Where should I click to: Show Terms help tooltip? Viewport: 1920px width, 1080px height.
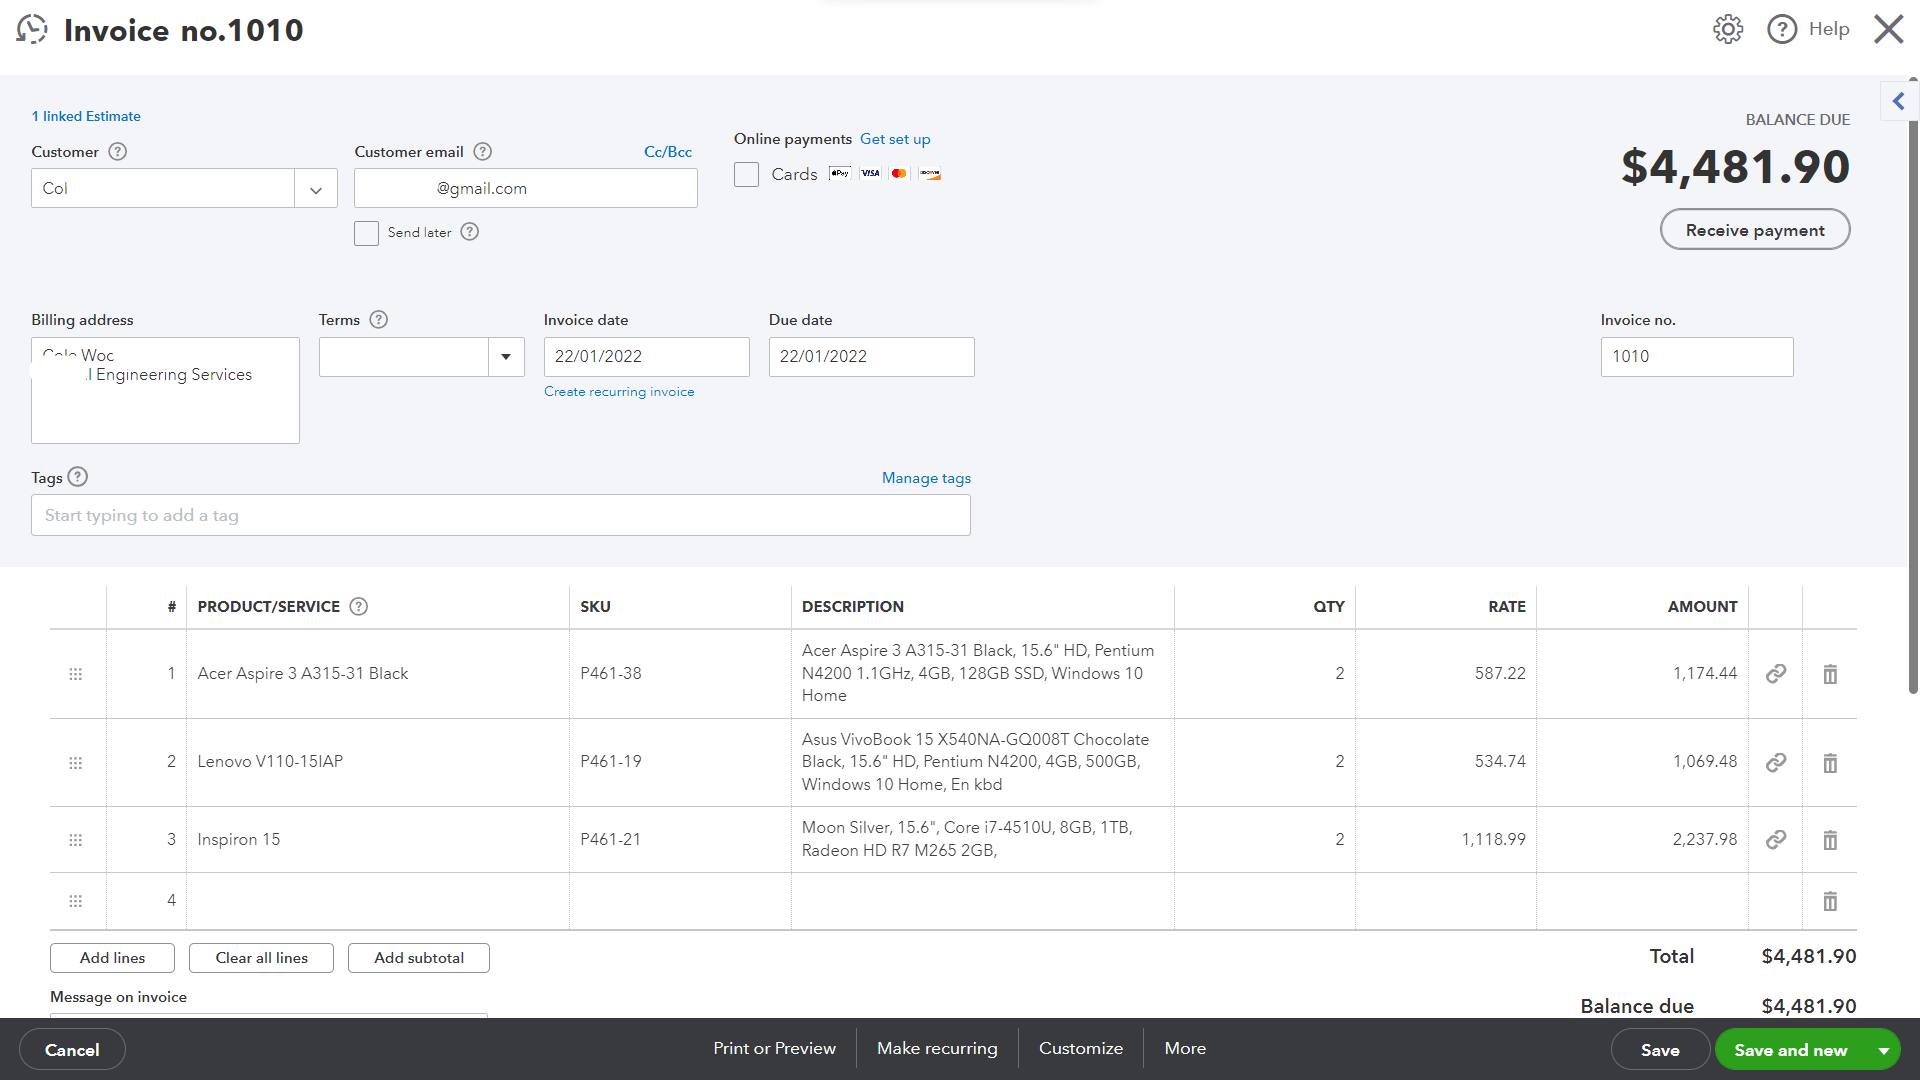(378, 320)
